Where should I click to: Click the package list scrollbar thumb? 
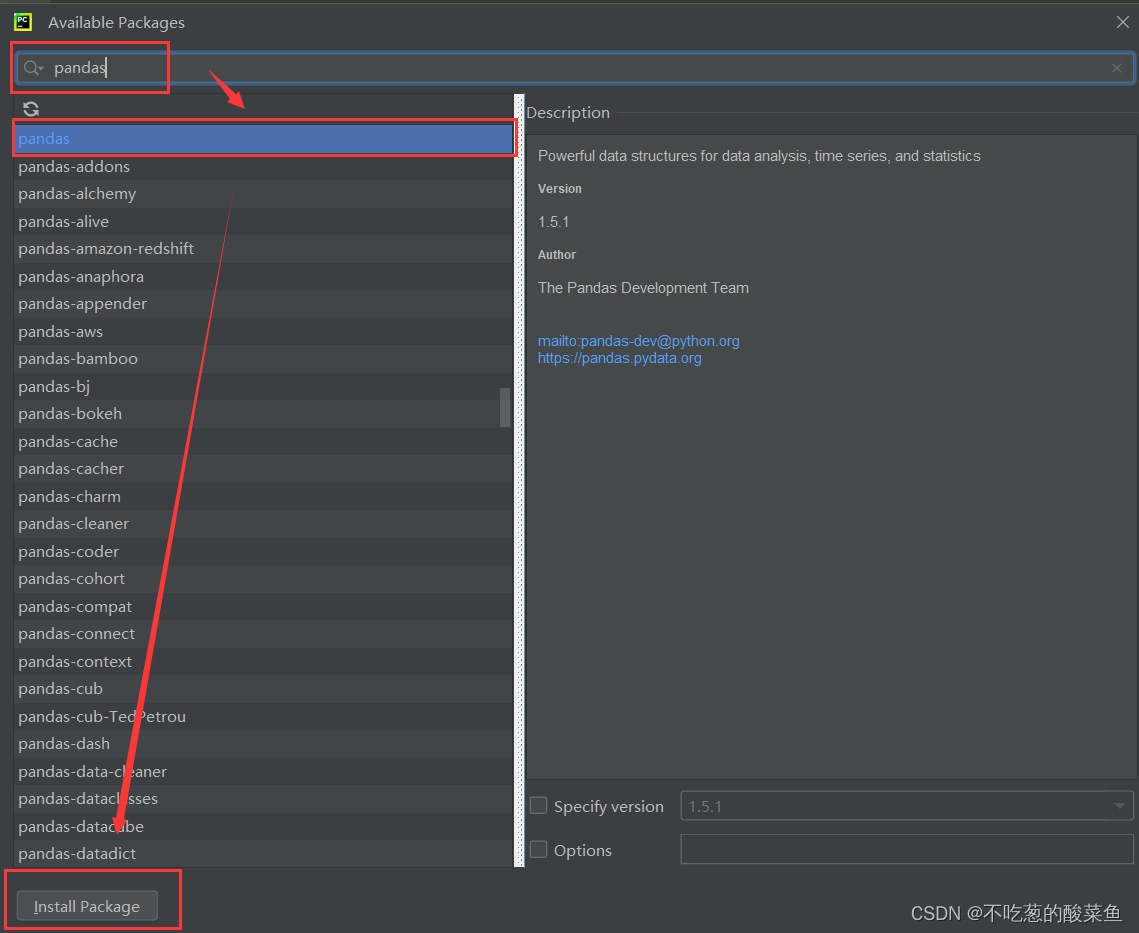coord(505,407)
